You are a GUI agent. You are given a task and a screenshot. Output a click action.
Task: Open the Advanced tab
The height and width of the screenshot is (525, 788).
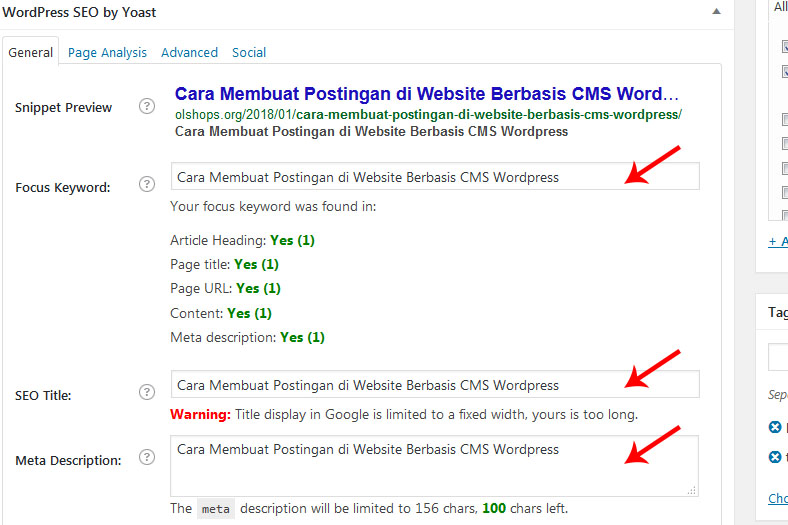click(x=189, y=52)
